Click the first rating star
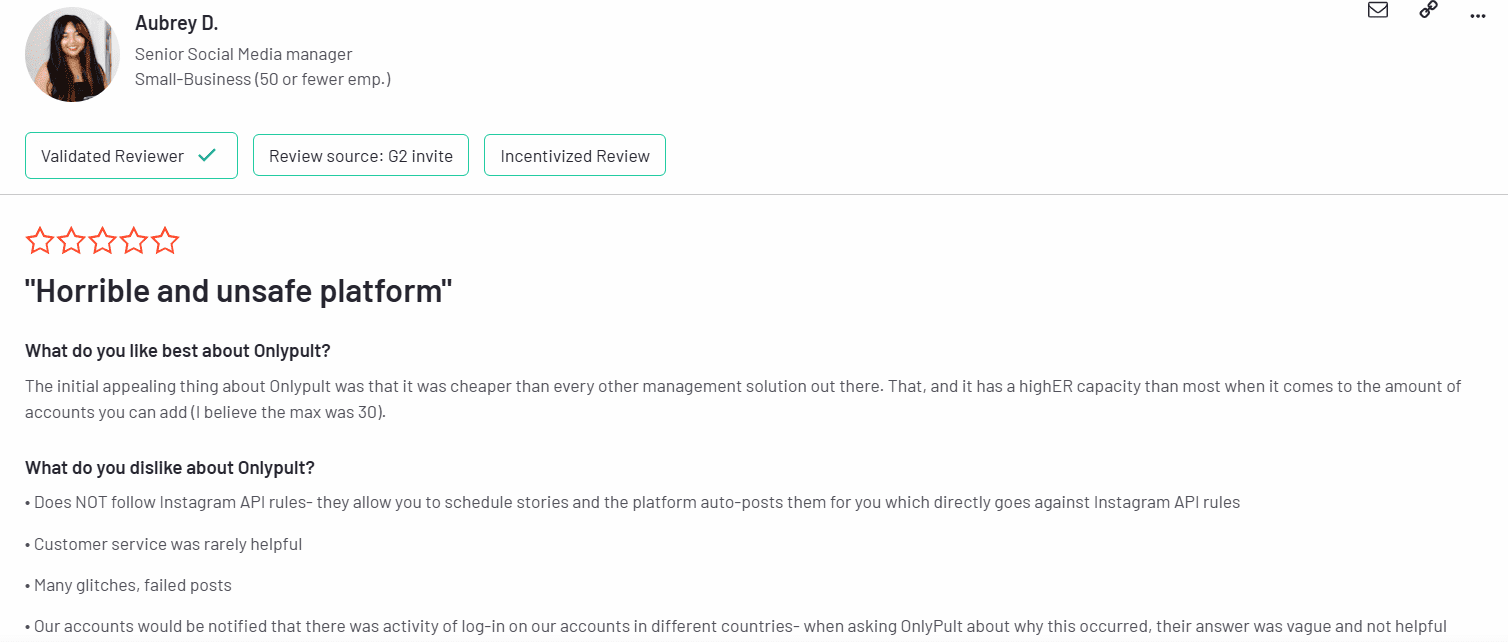The height and width of the screenshot is (642, 1508). point(40,241)
